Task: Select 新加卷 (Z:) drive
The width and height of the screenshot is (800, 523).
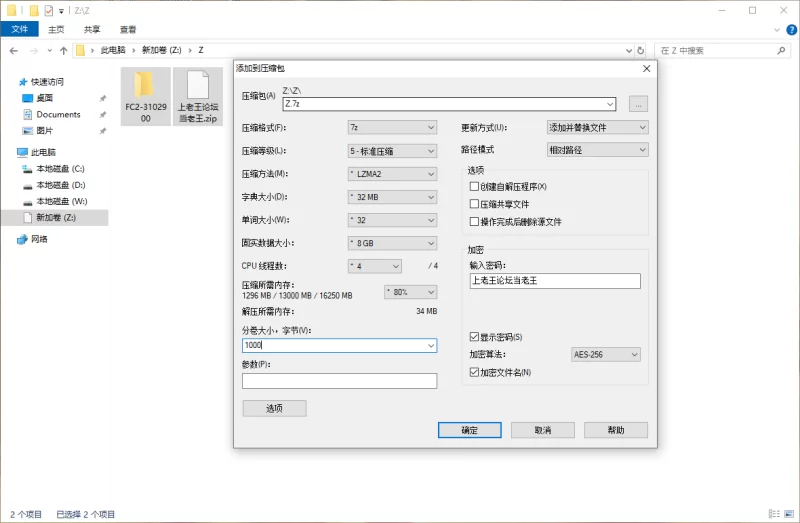Action: point(56,217)
